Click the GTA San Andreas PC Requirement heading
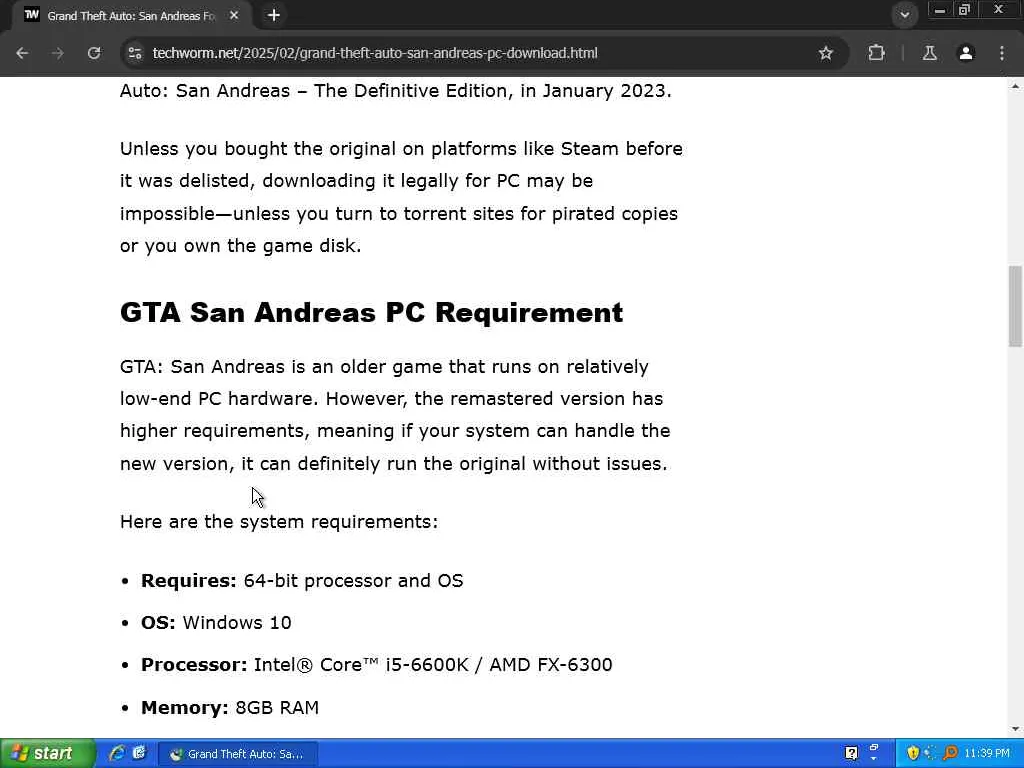 371,312
